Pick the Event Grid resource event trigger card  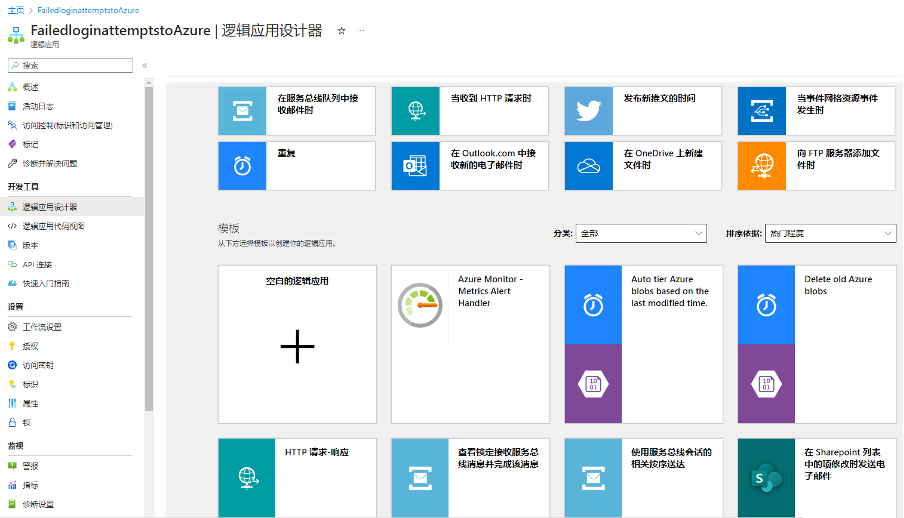(x=816, y=111)
